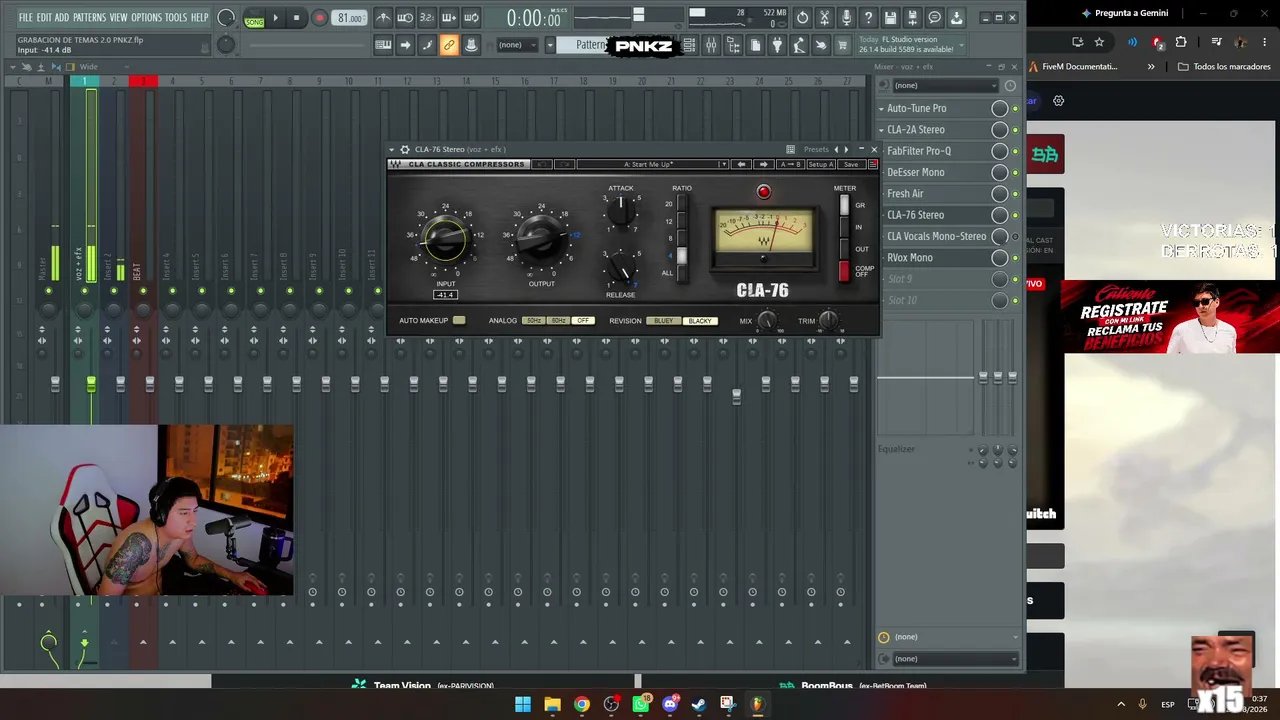1280x720 pixels.
Task: Start playback with the play button
Action: coord(275,18)
